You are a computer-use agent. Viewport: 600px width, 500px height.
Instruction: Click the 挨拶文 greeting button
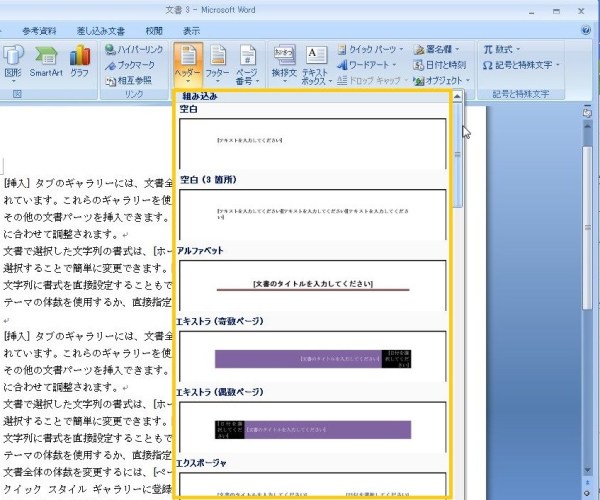(x=284, y=62)
